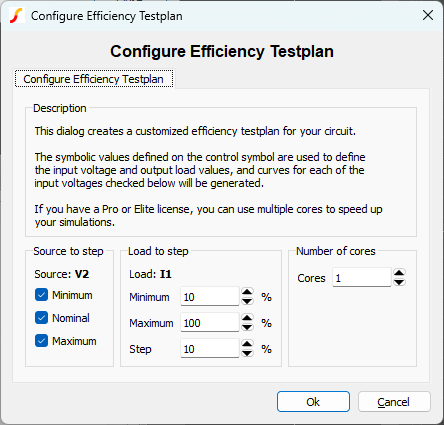Dismiss dialog using the Cancel button
444x425 pixels.
(394, 402)
